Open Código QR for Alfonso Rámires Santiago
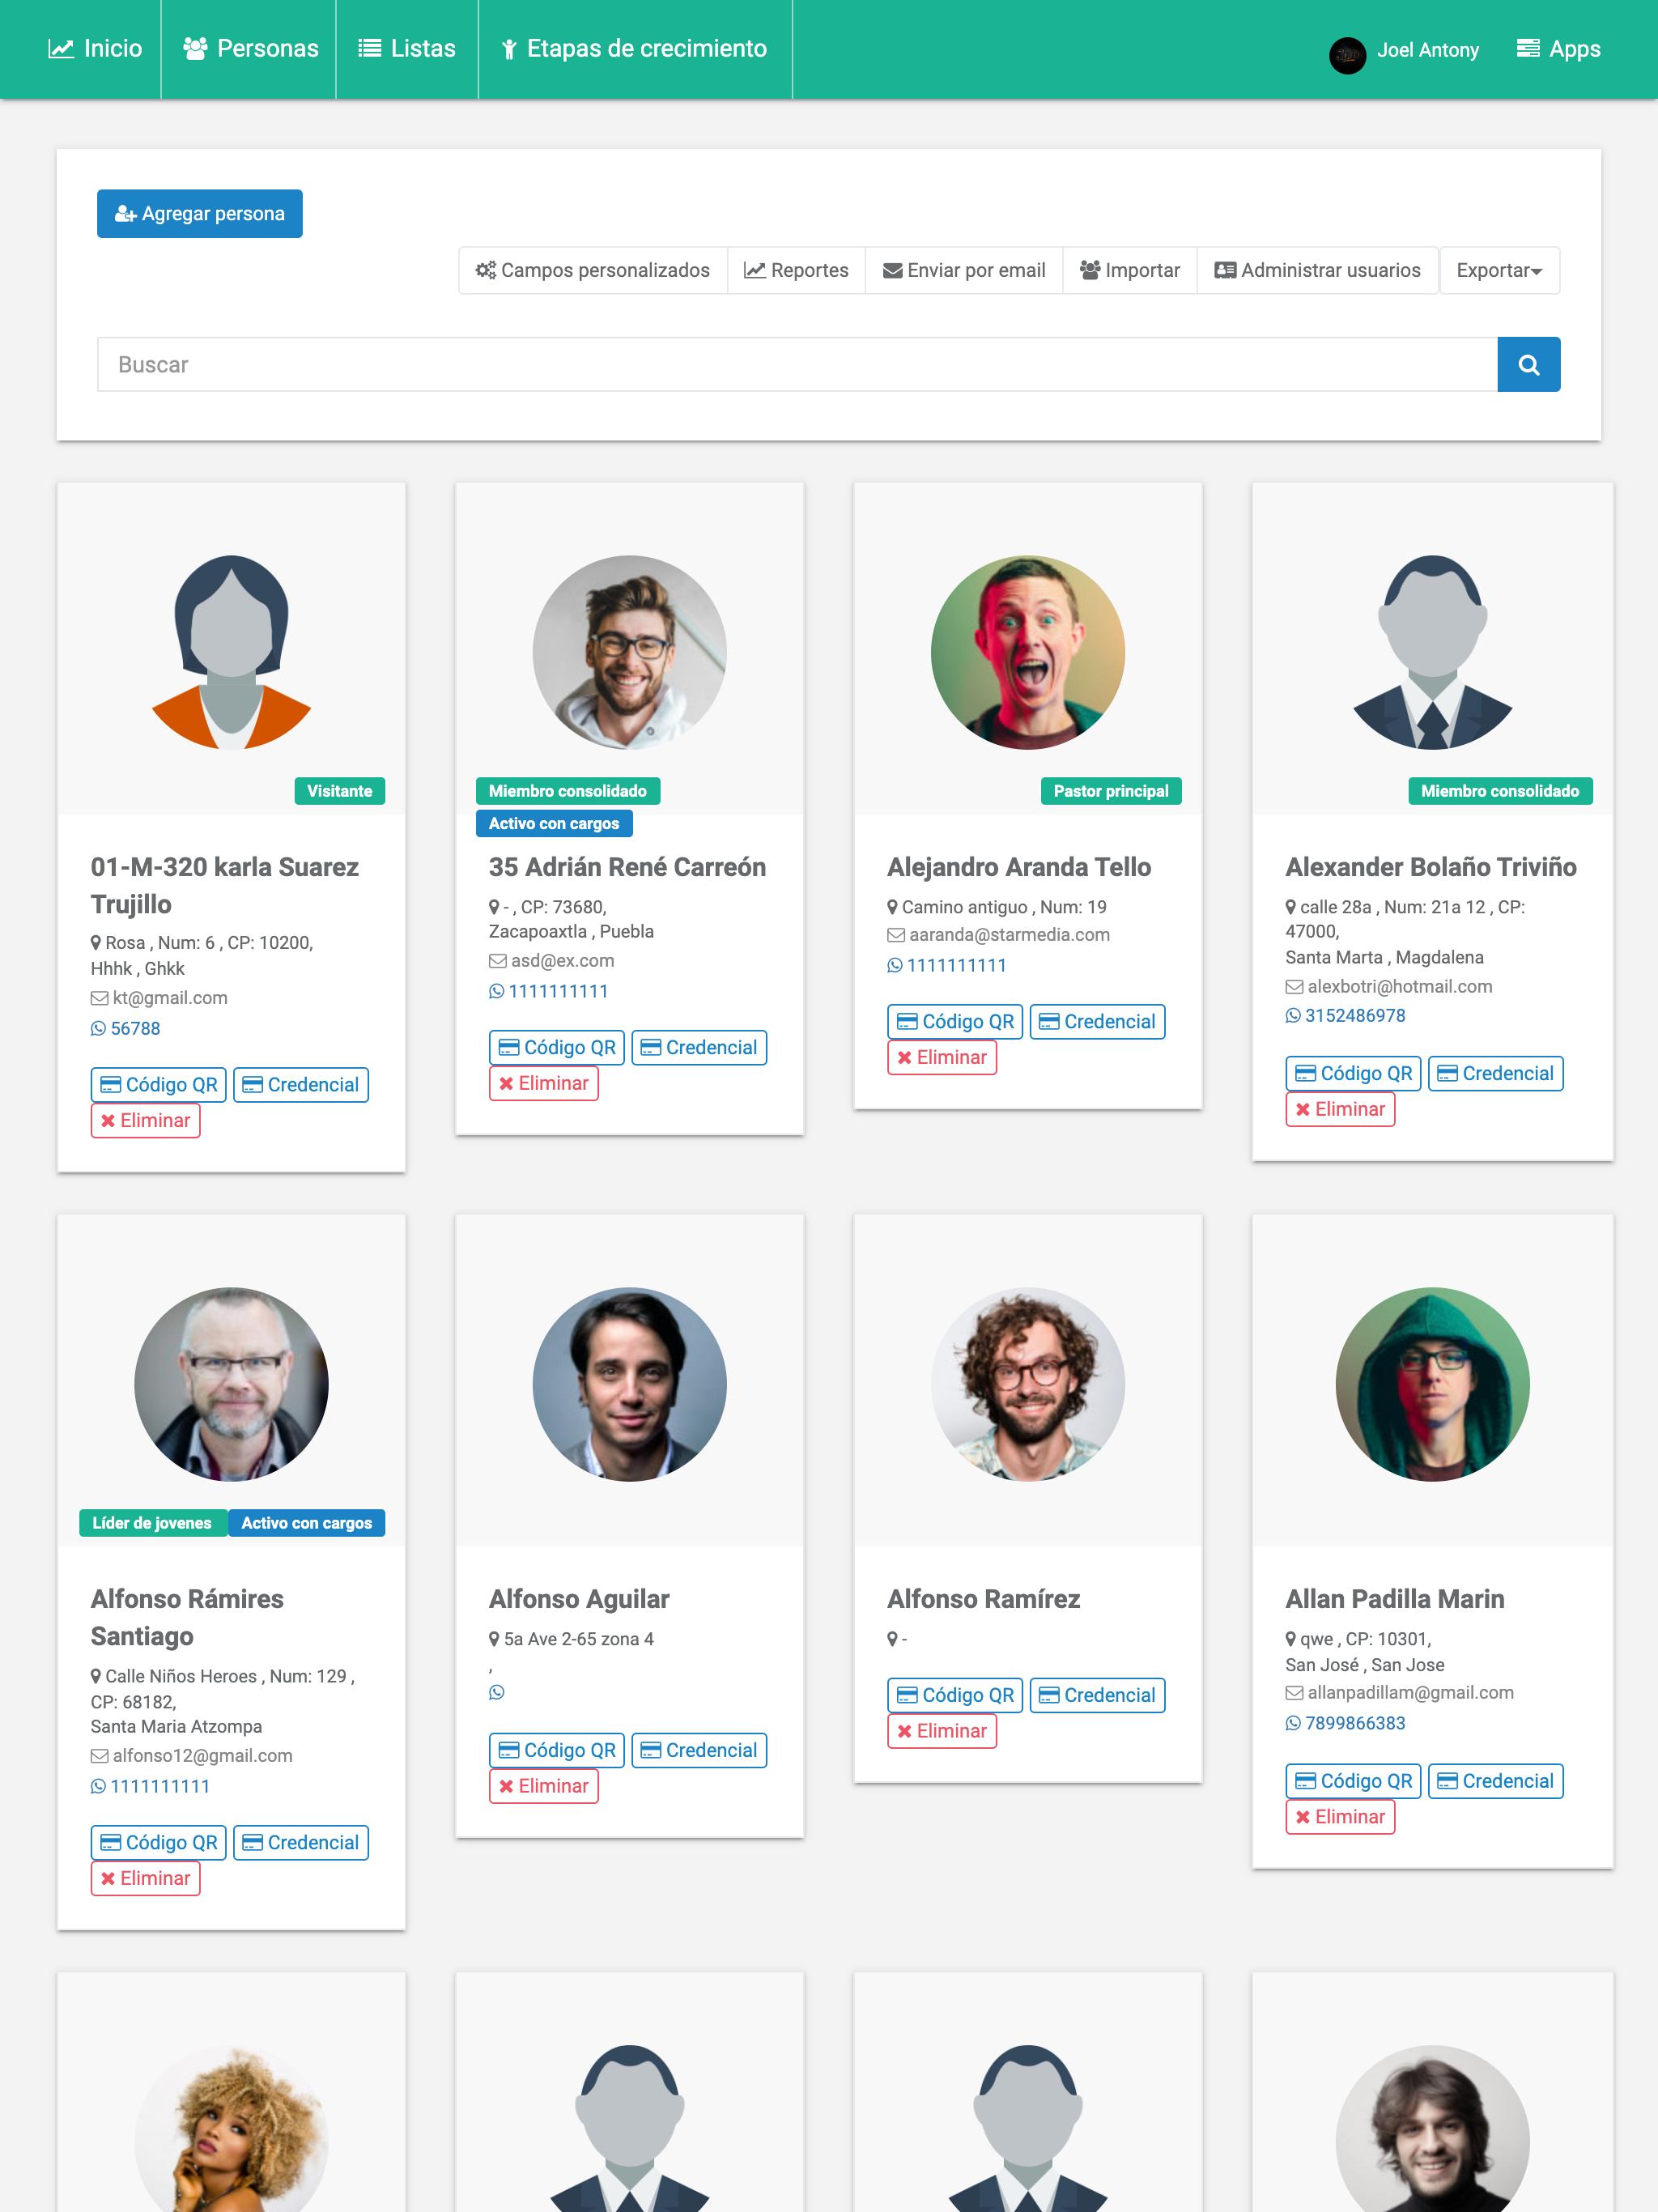The width and height of the screenshot is (1658, 2212). (x=159, y=1842)
